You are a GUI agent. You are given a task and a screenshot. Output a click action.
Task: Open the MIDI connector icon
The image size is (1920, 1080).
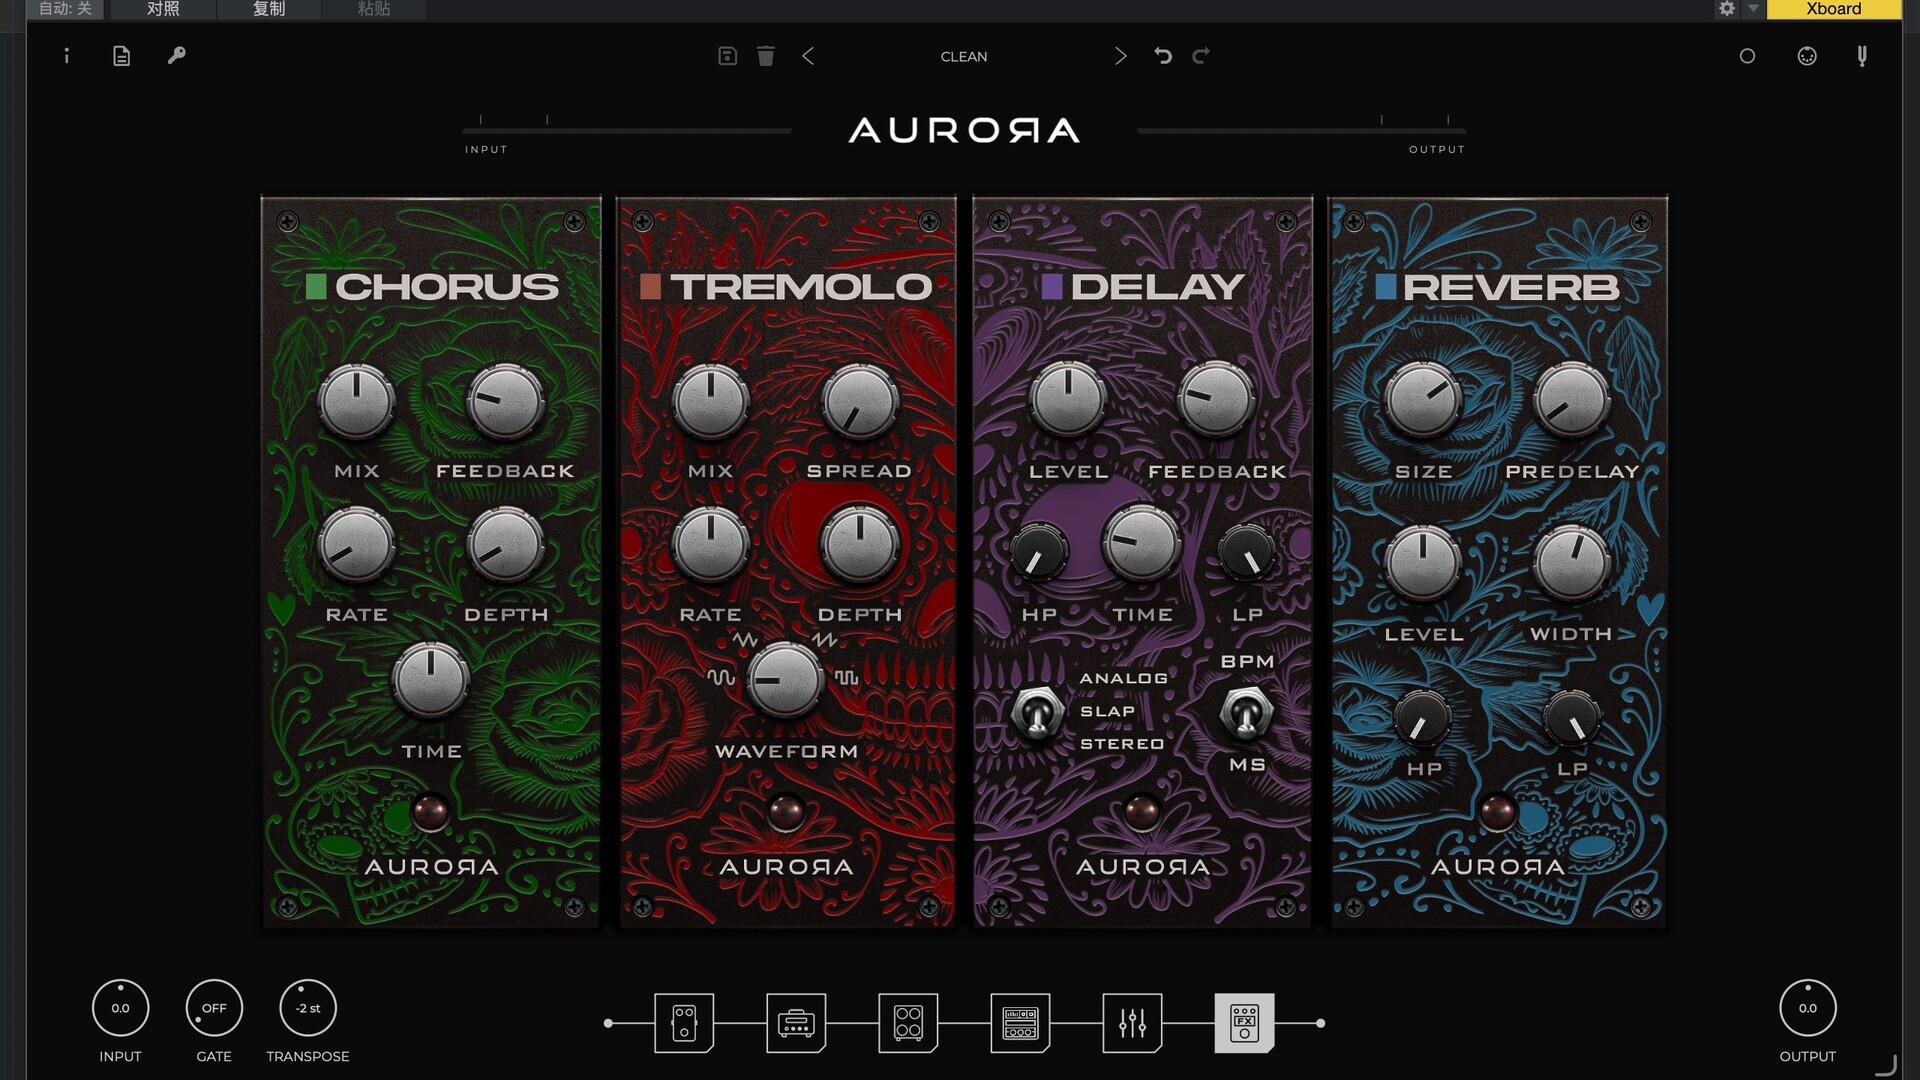(1806, 56)
